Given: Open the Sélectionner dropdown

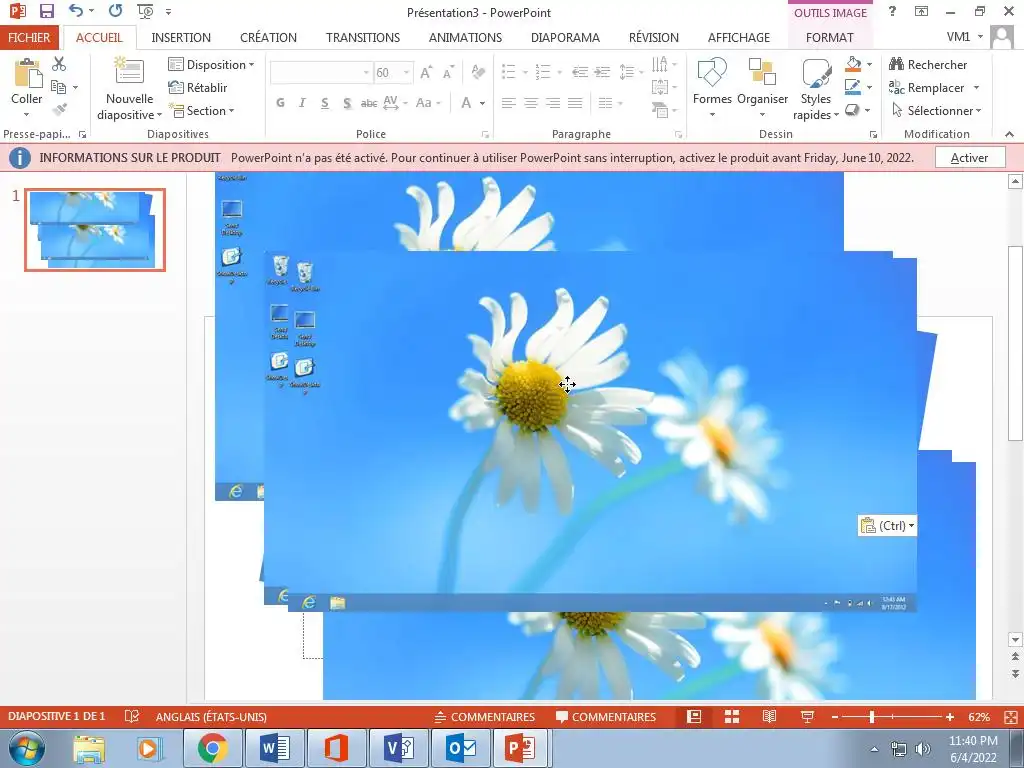Looking at the screenshot, I should coord(936,110).
